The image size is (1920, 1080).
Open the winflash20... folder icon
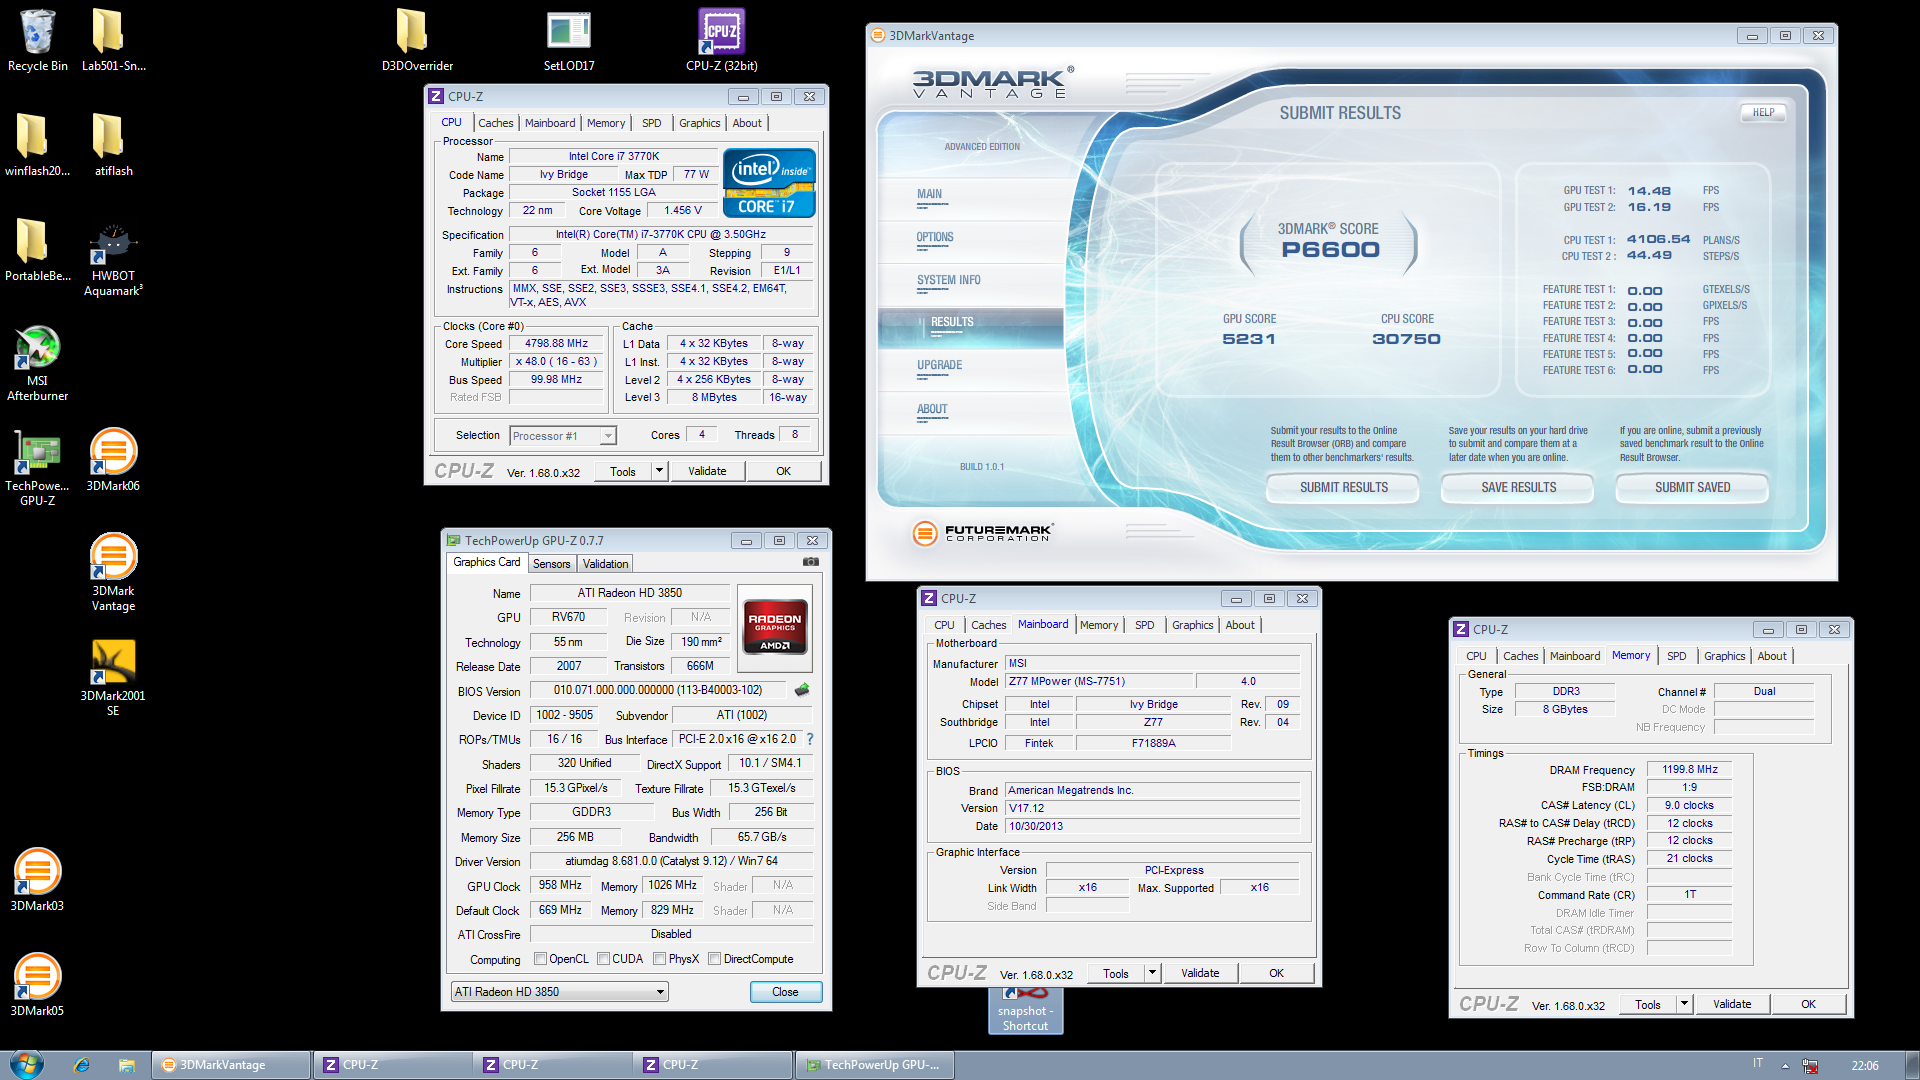37,145
